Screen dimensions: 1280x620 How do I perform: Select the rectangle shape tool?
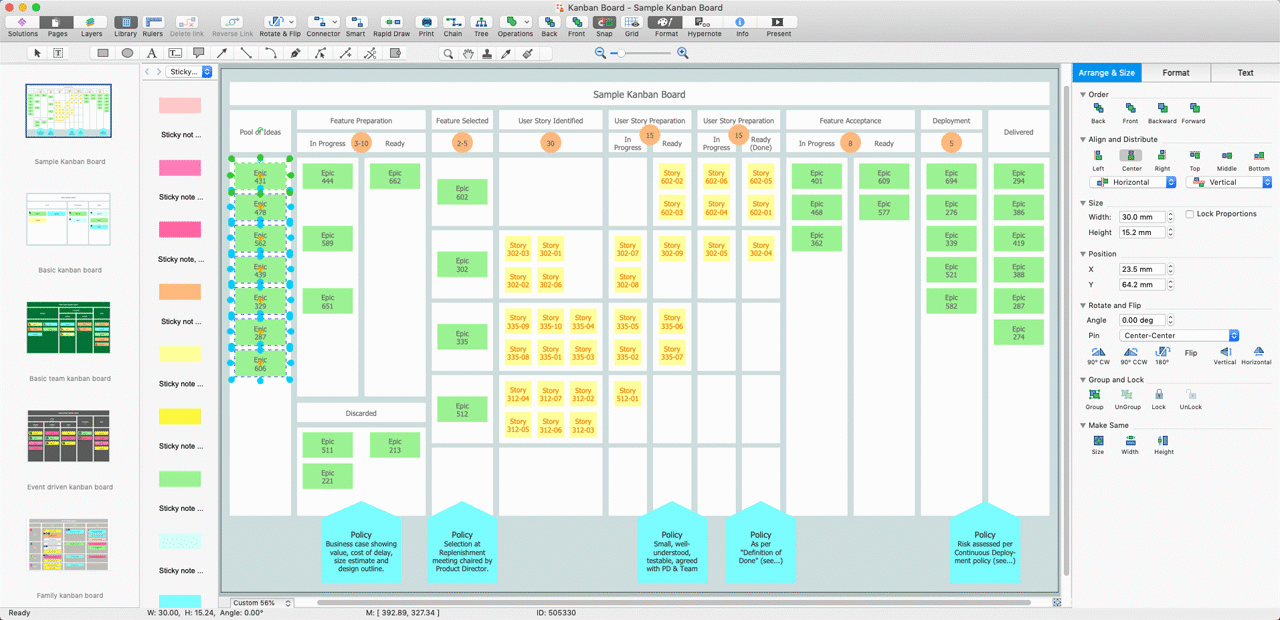(x=103, y=53)
